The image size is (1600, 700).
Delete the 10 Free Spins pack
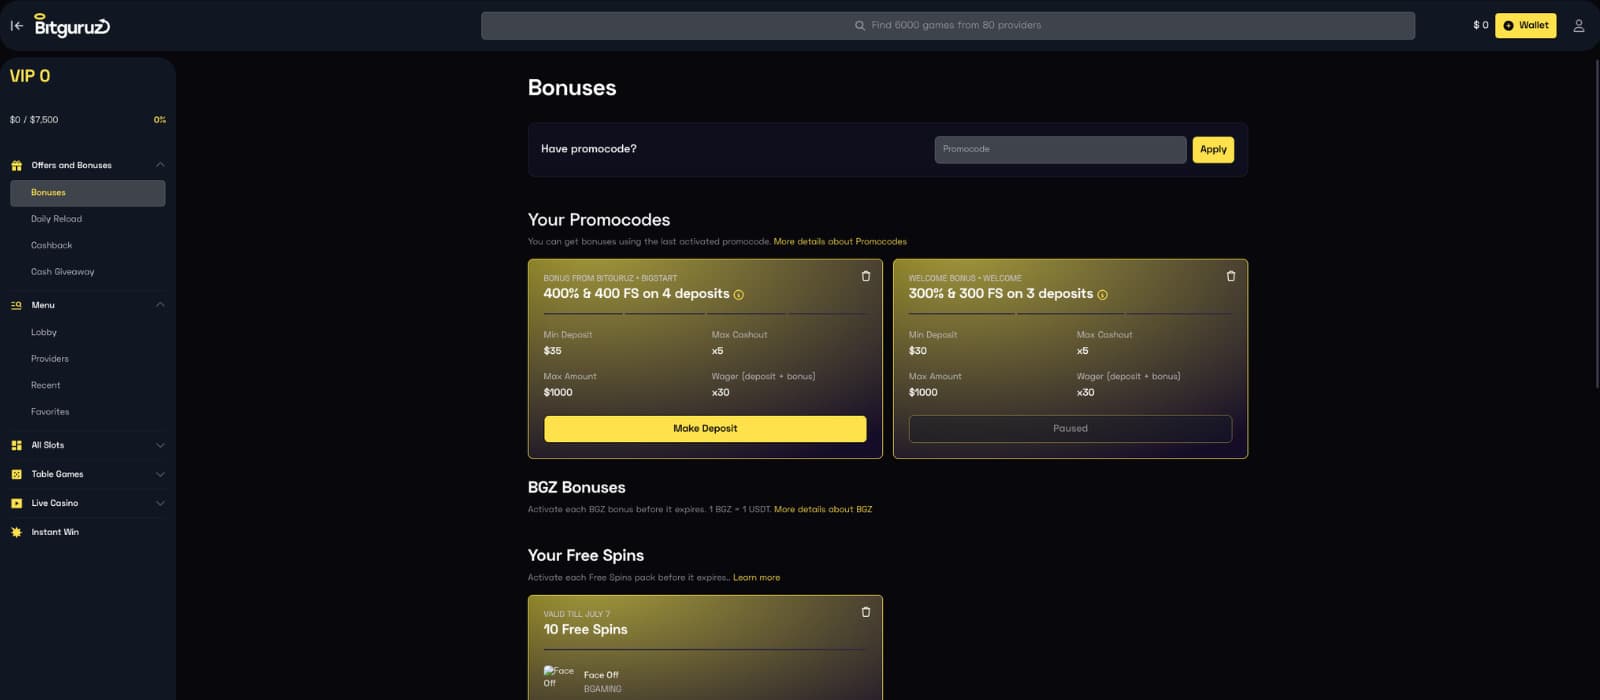pyautogui.click(x=866, y=612)
